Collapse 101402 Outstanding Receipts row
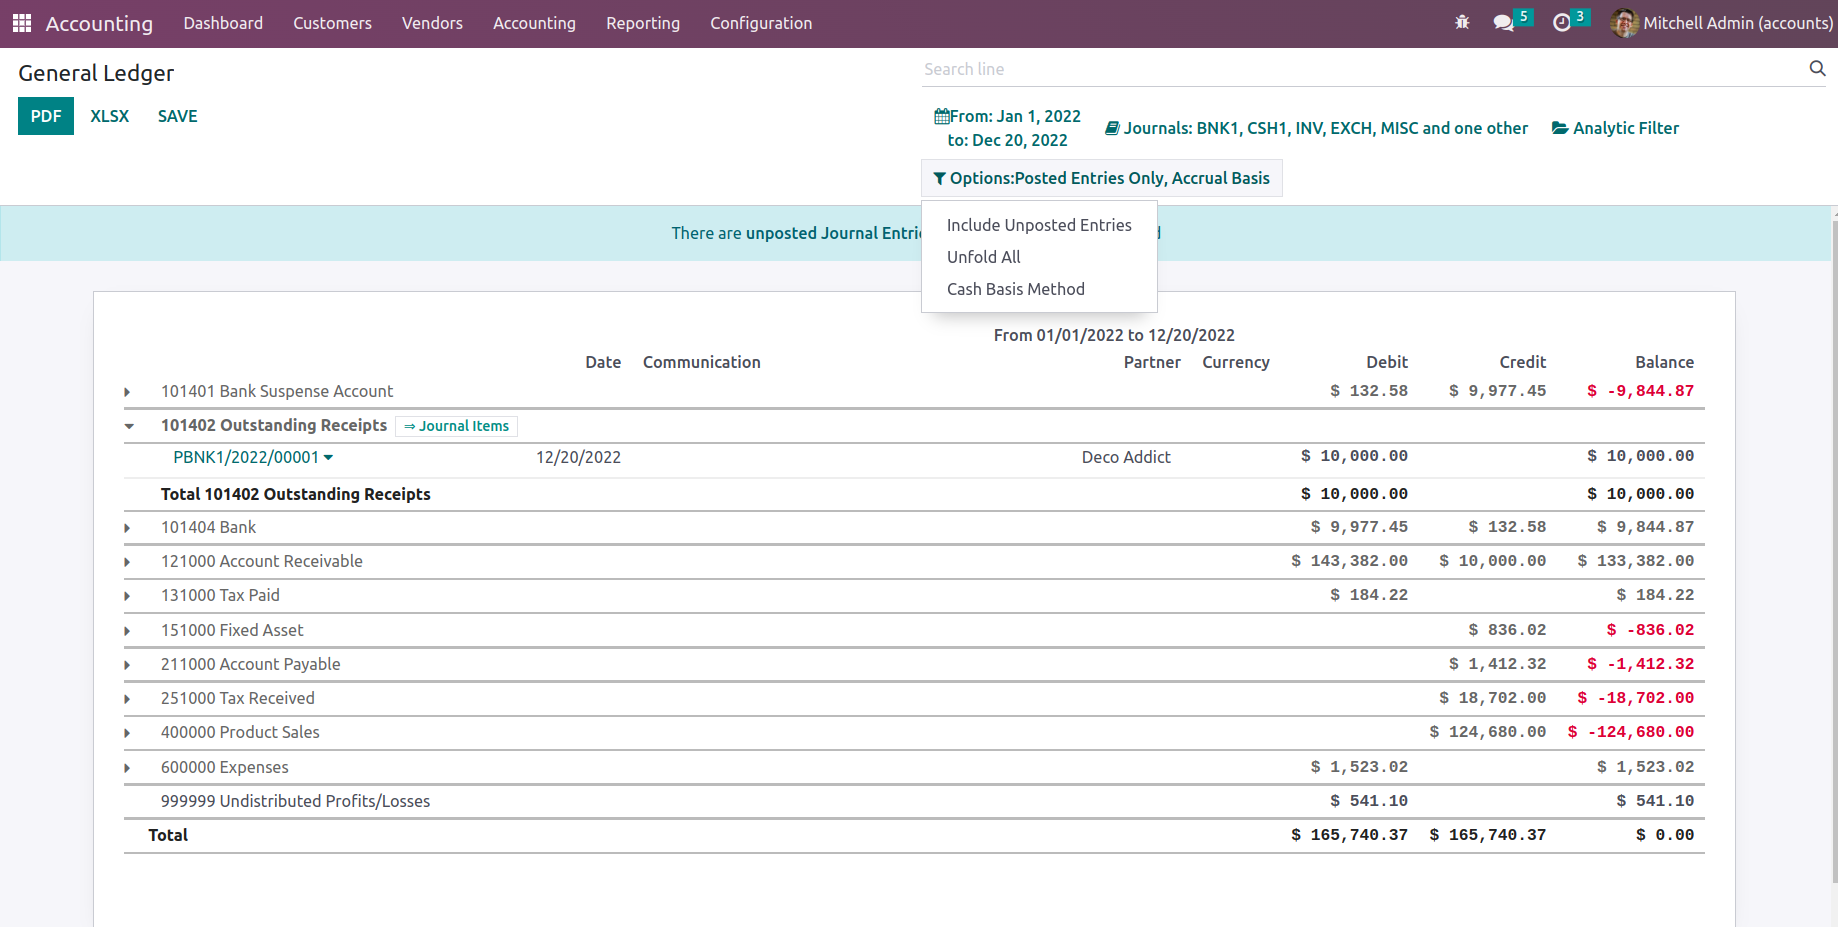 (129, 426)
